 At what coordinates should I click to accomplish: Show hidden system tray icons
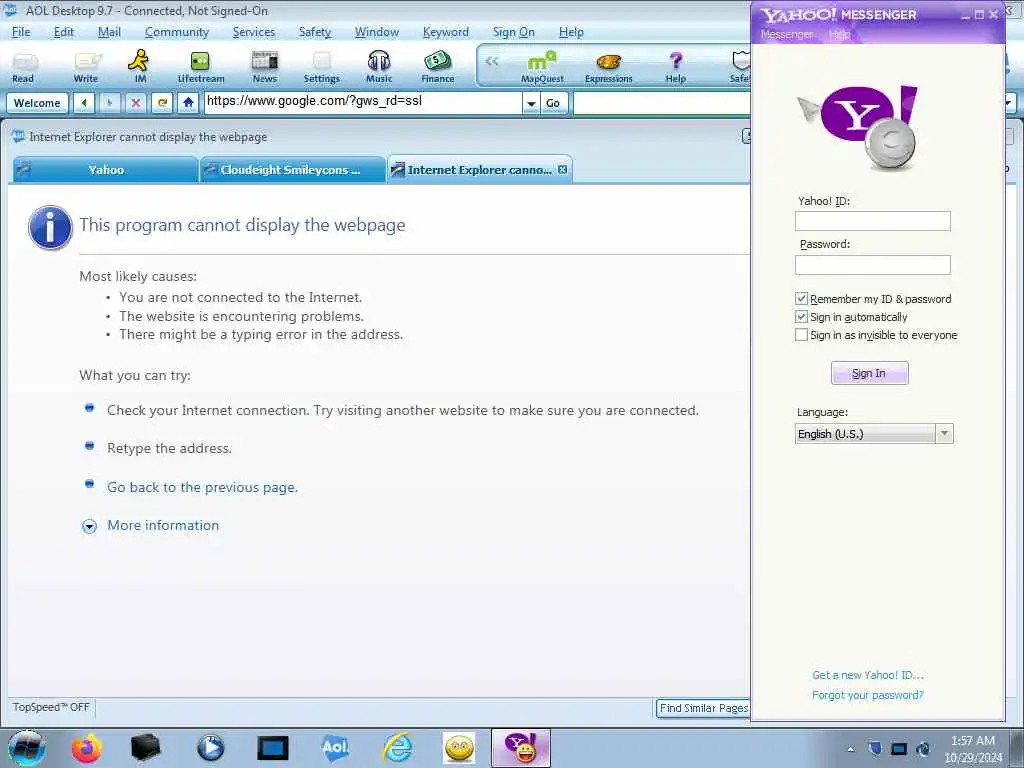850,749
